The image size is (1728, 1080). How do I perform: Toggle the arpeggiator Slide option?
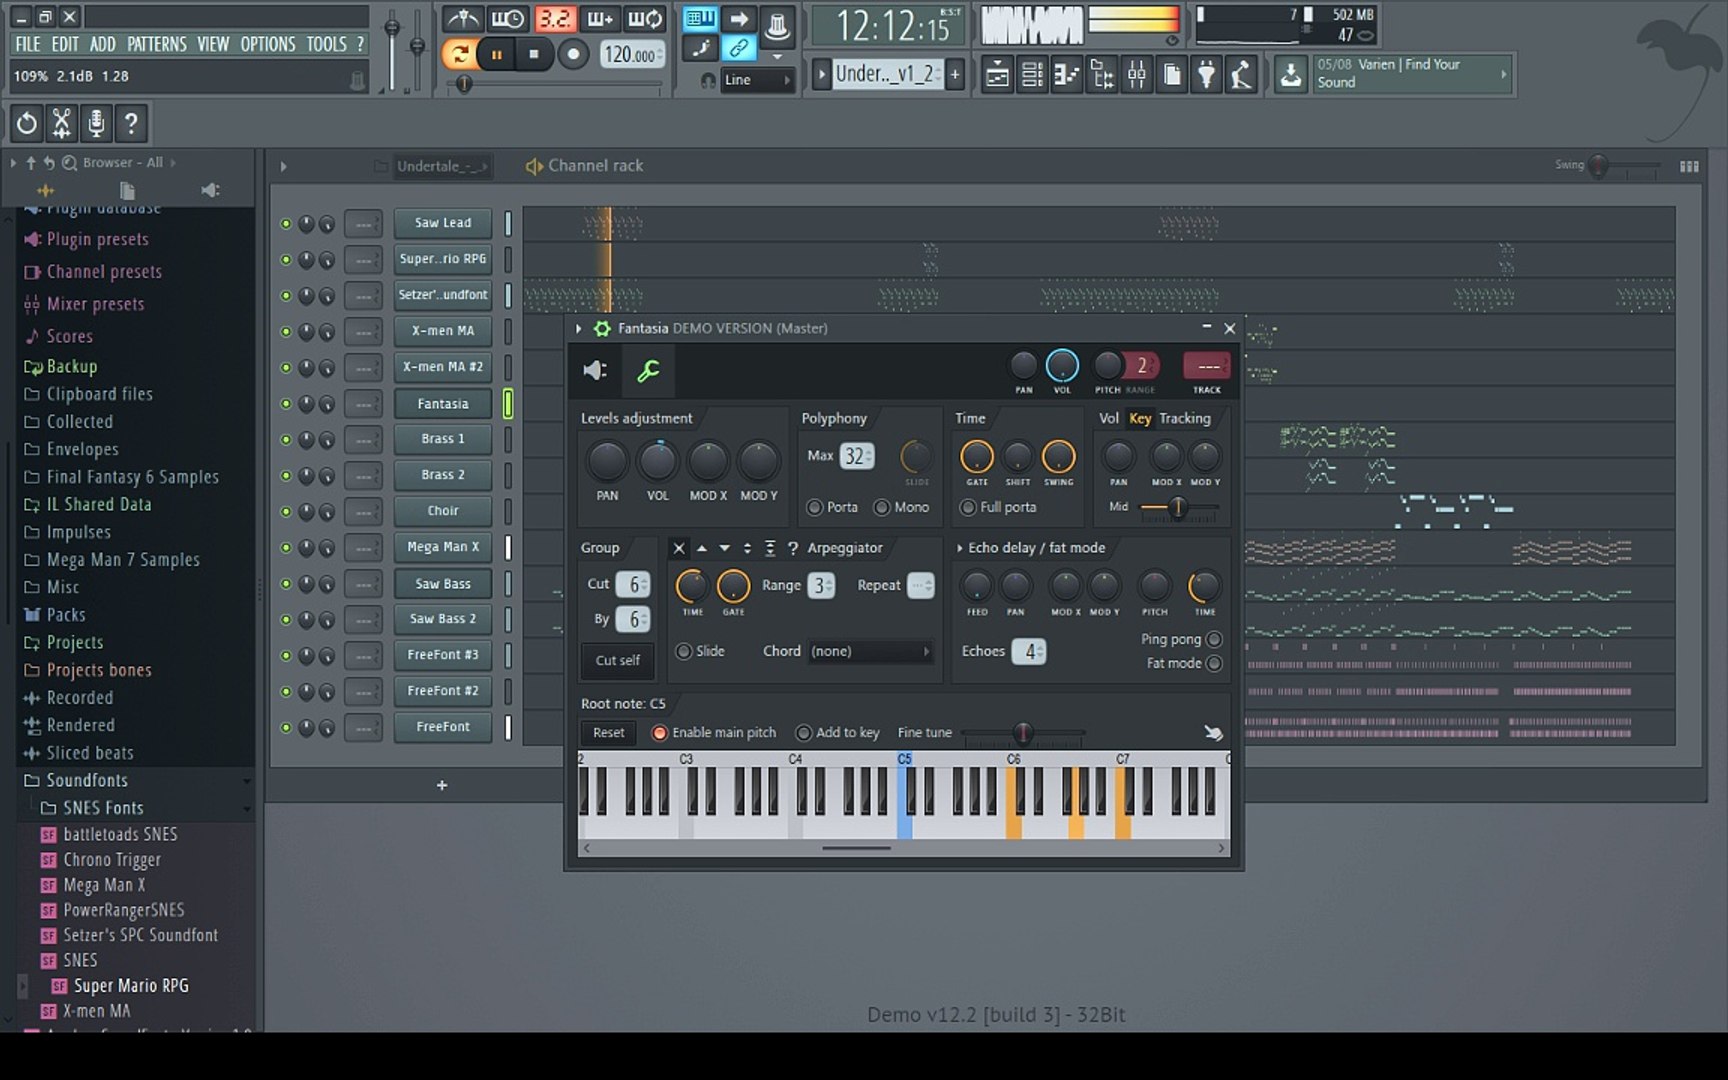tap(684, 652)
